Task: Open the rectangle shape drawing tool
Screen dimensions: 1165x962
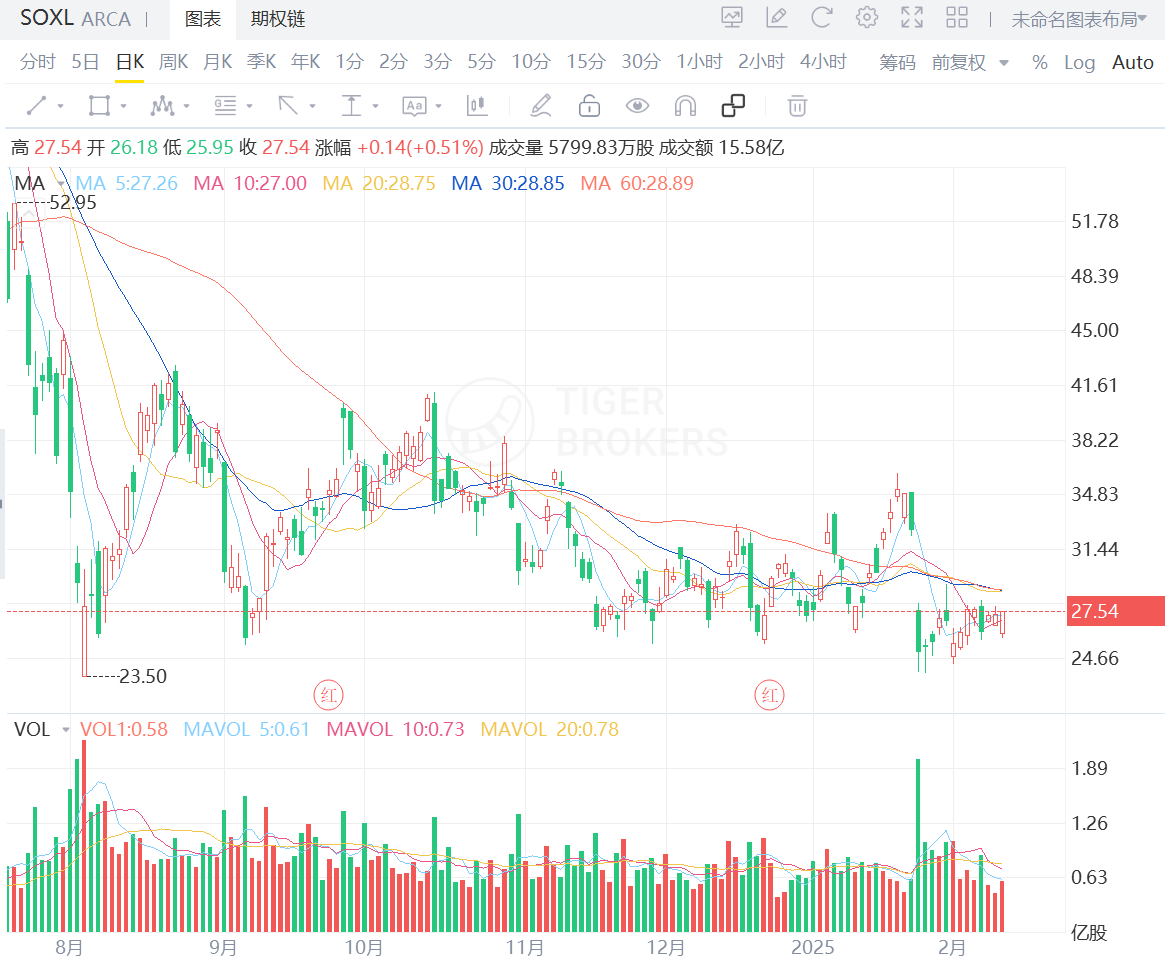Action: click(97, 105)
